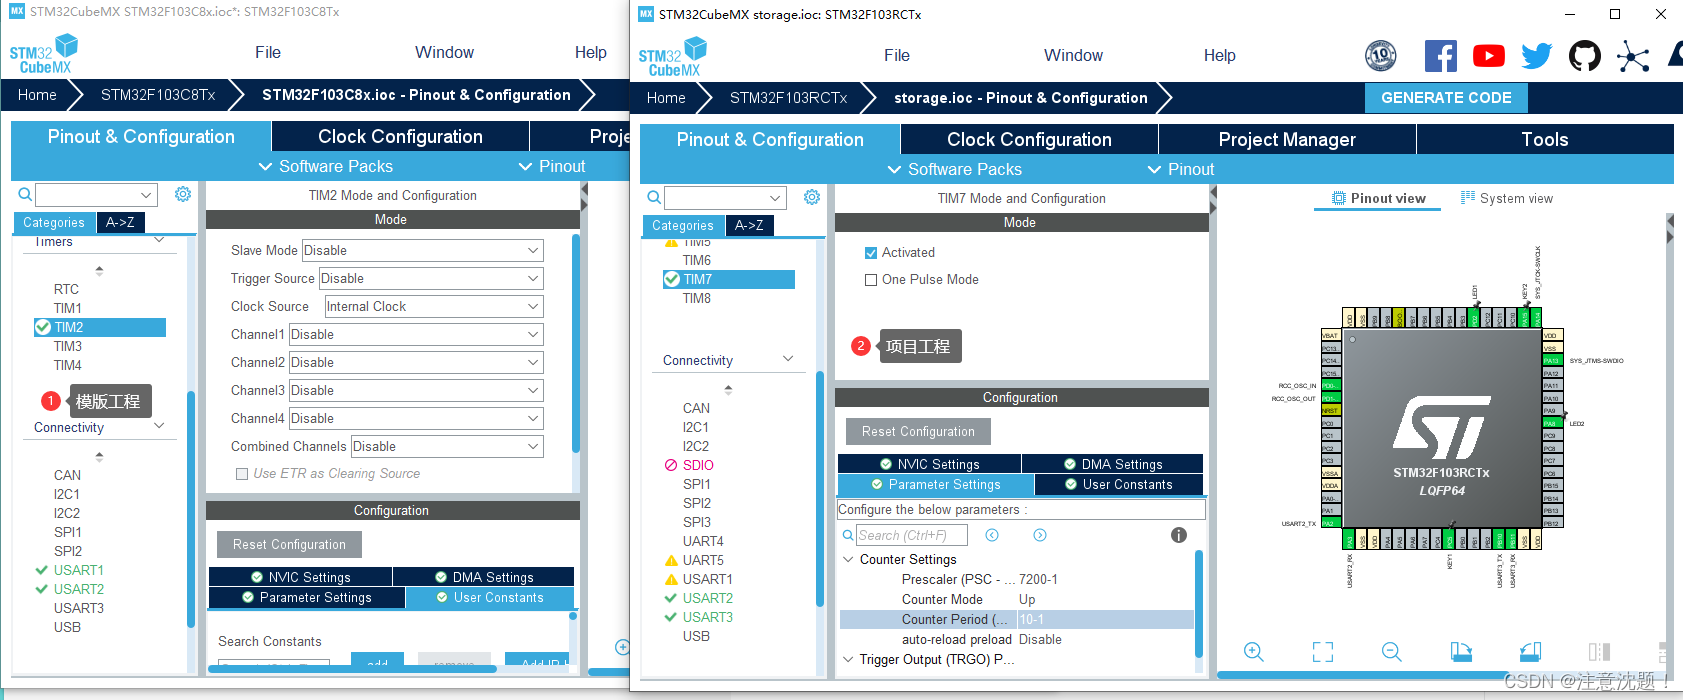
Task: Open the Help menu in storage.ioc window
Action: 1219,56
